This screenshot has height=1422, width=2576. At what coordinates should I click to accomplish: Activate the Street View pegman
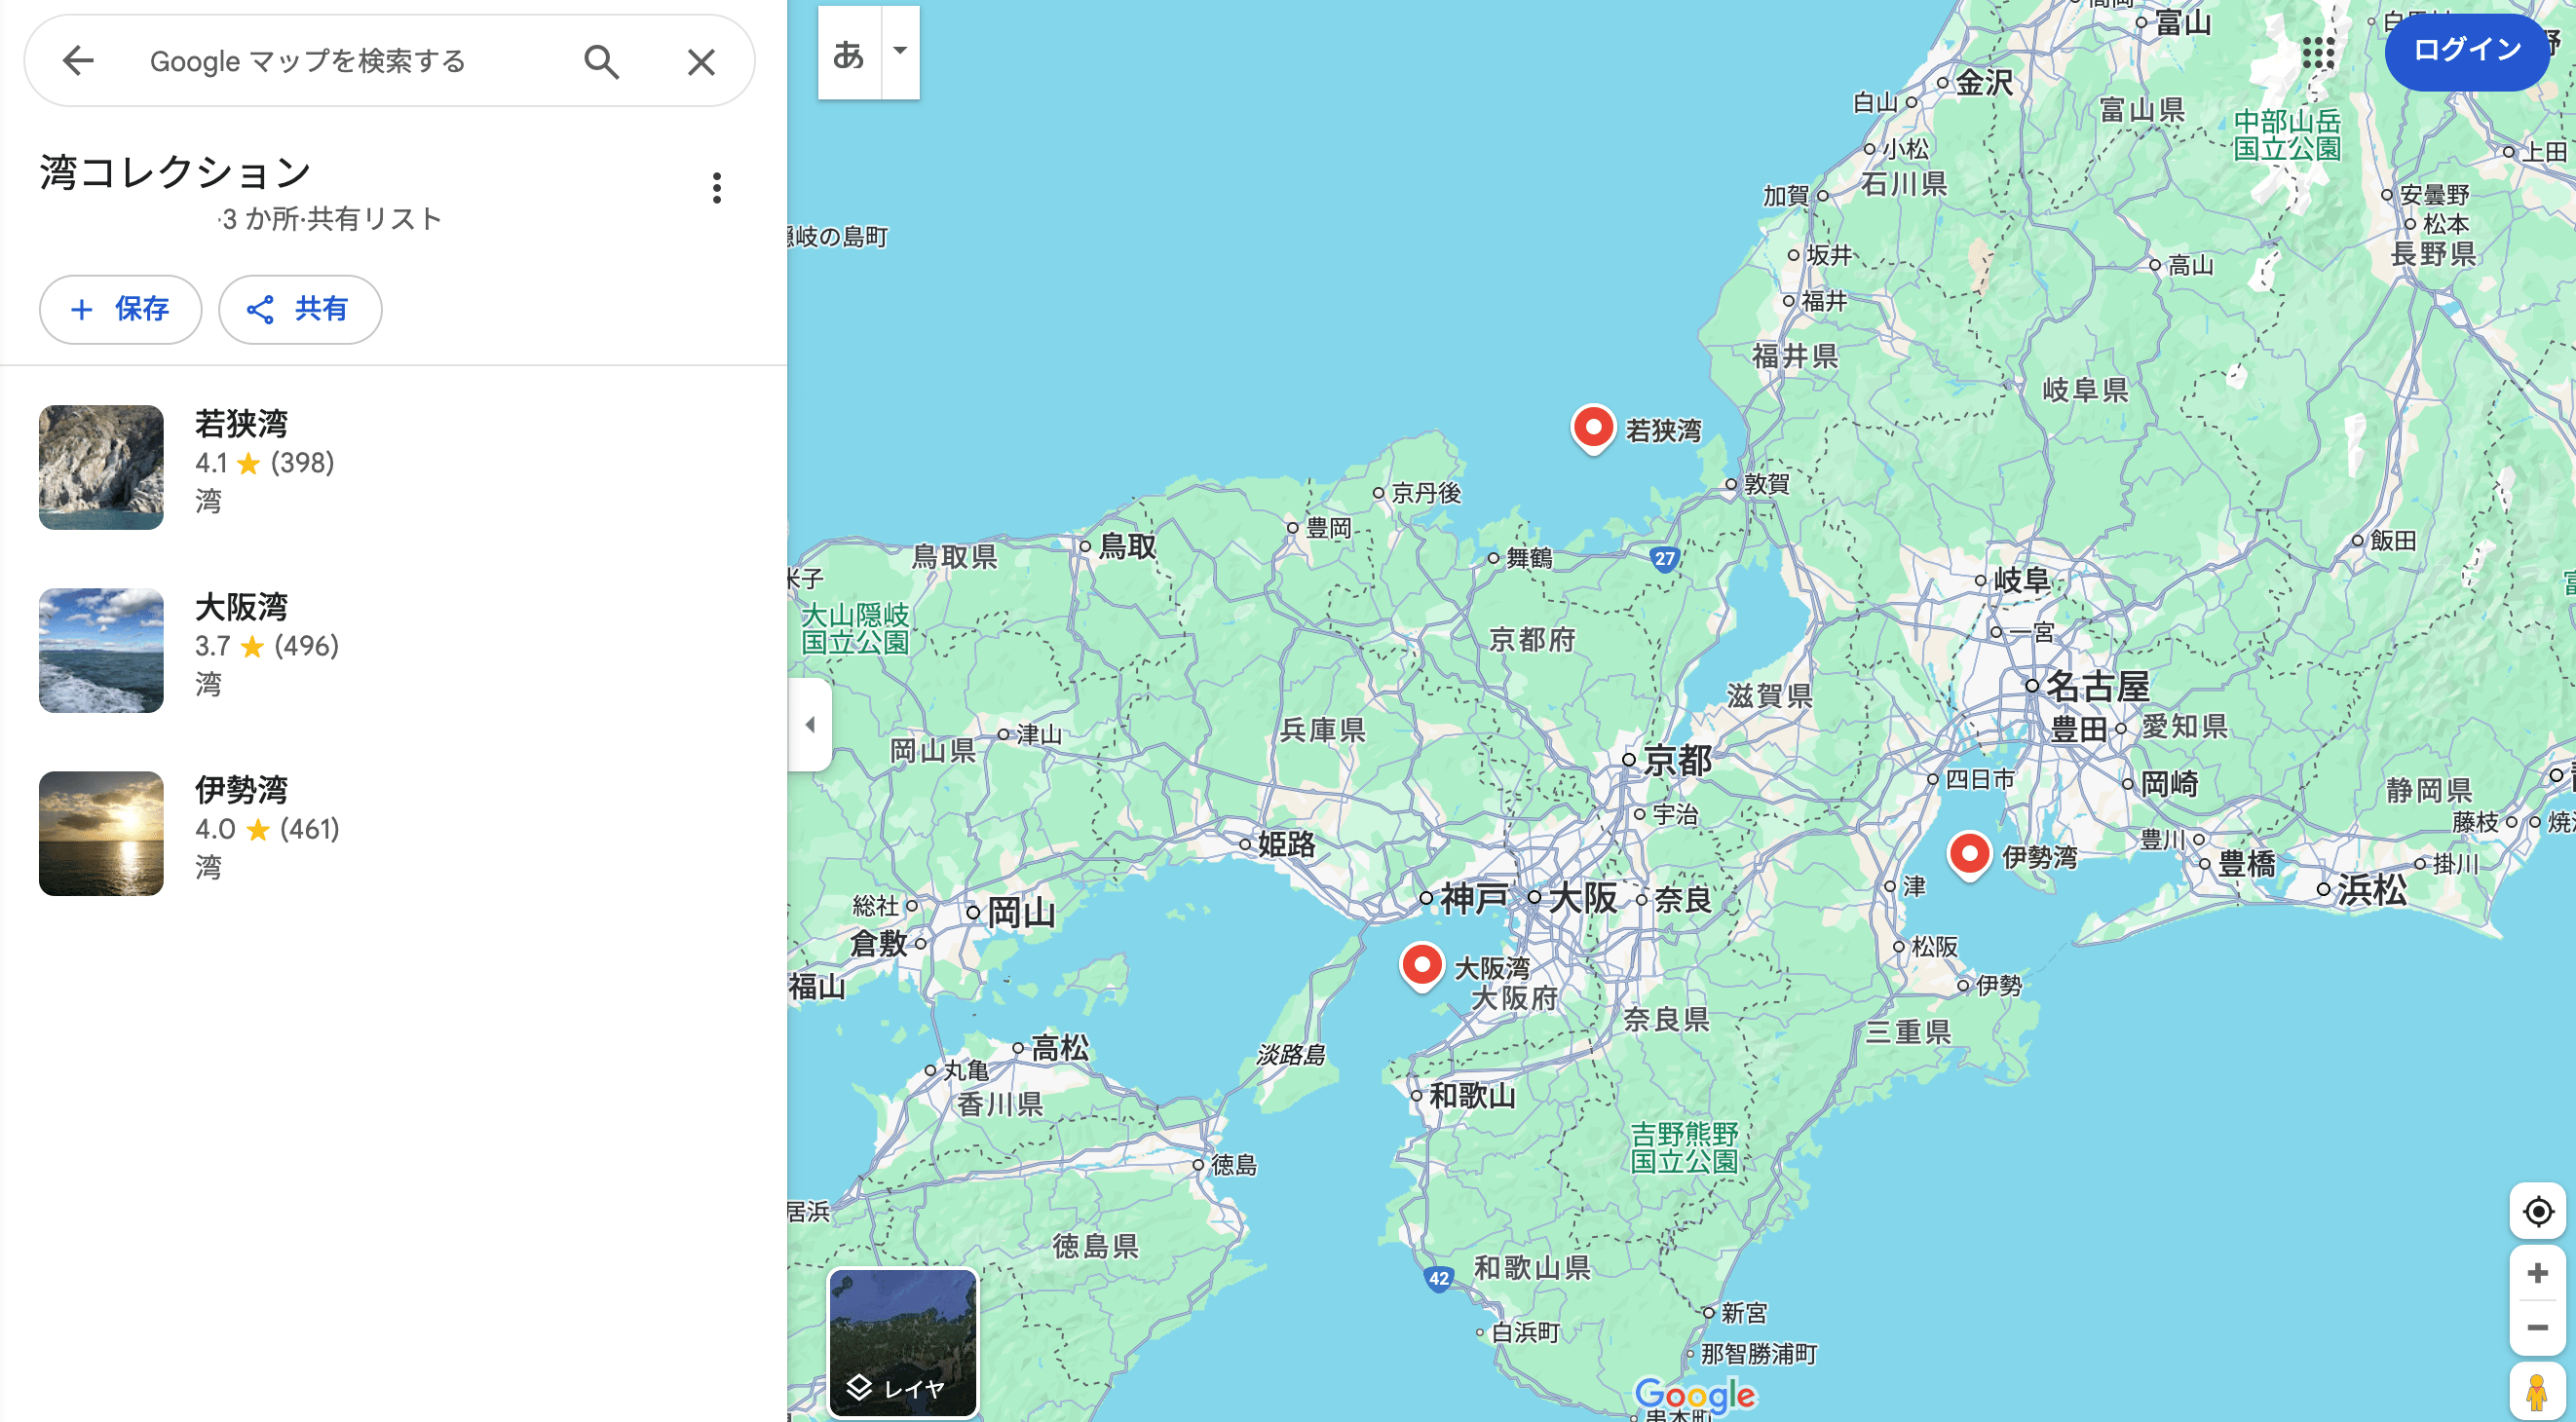(x=2538, y=1392)
